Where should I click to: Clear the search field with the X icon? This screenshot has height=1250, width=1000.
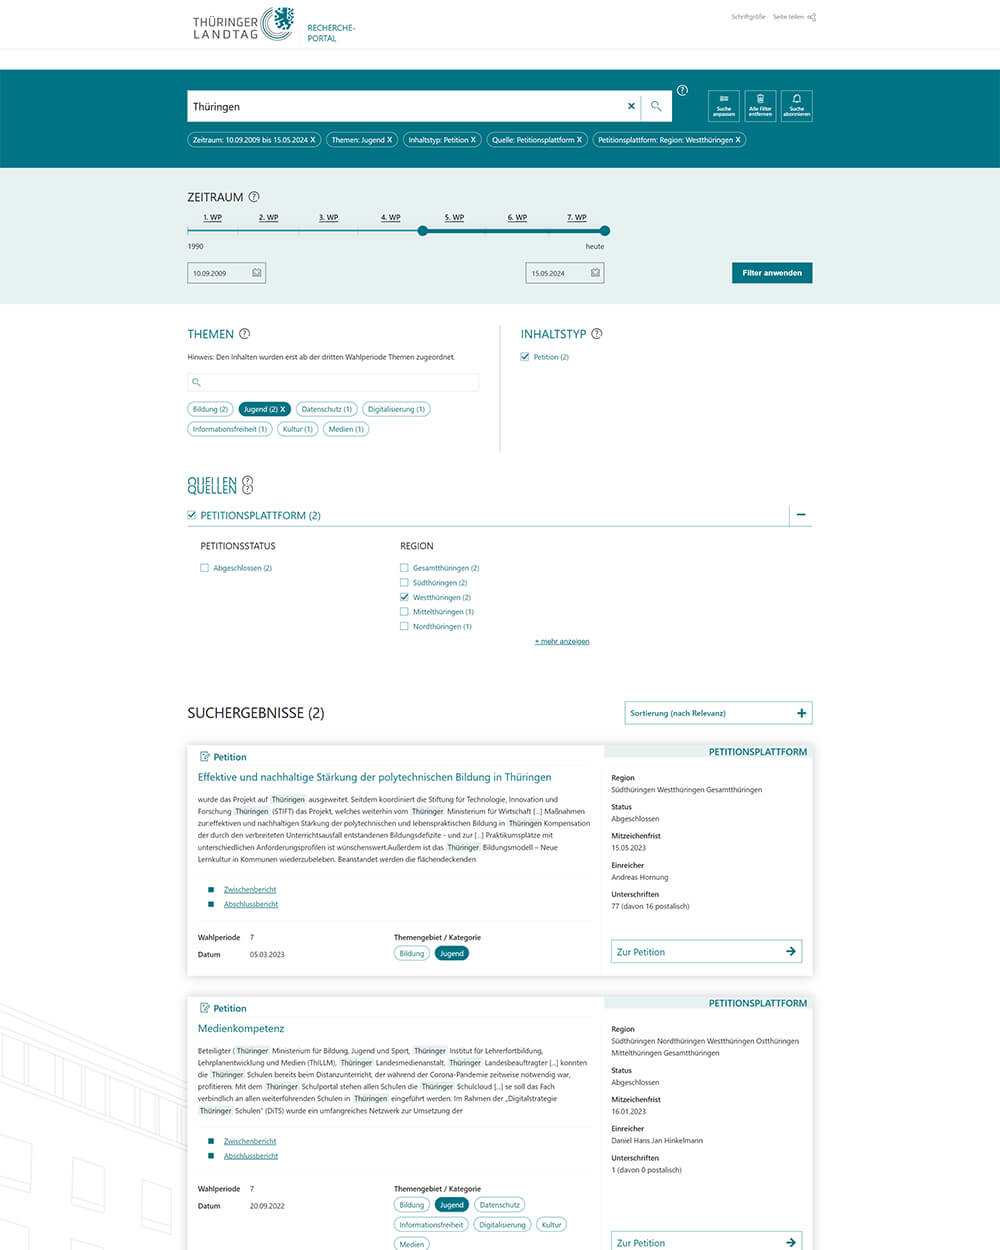point(631,106)
